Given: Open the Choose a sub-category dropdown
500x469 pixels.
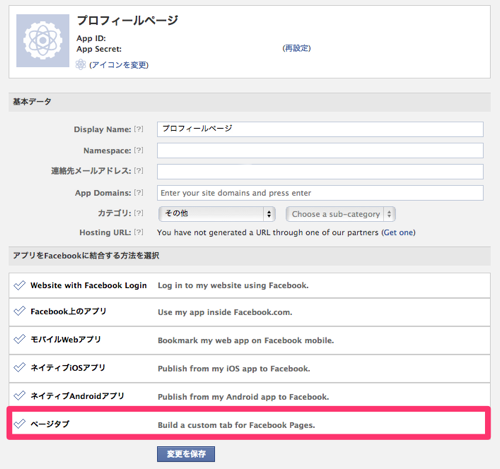Looking at the screenshot, I should point(341,214).
